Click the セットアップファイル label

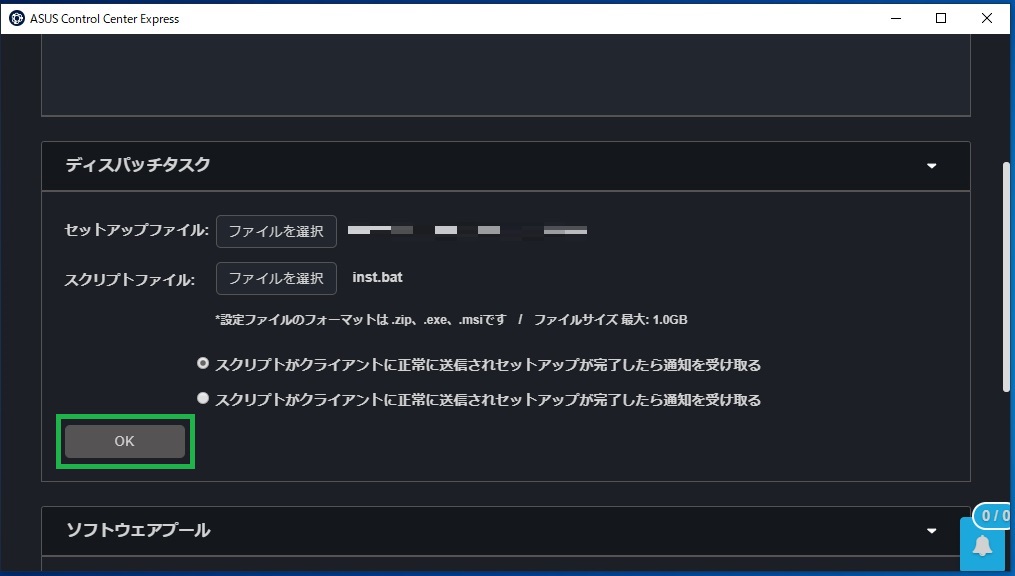[137, 230]
